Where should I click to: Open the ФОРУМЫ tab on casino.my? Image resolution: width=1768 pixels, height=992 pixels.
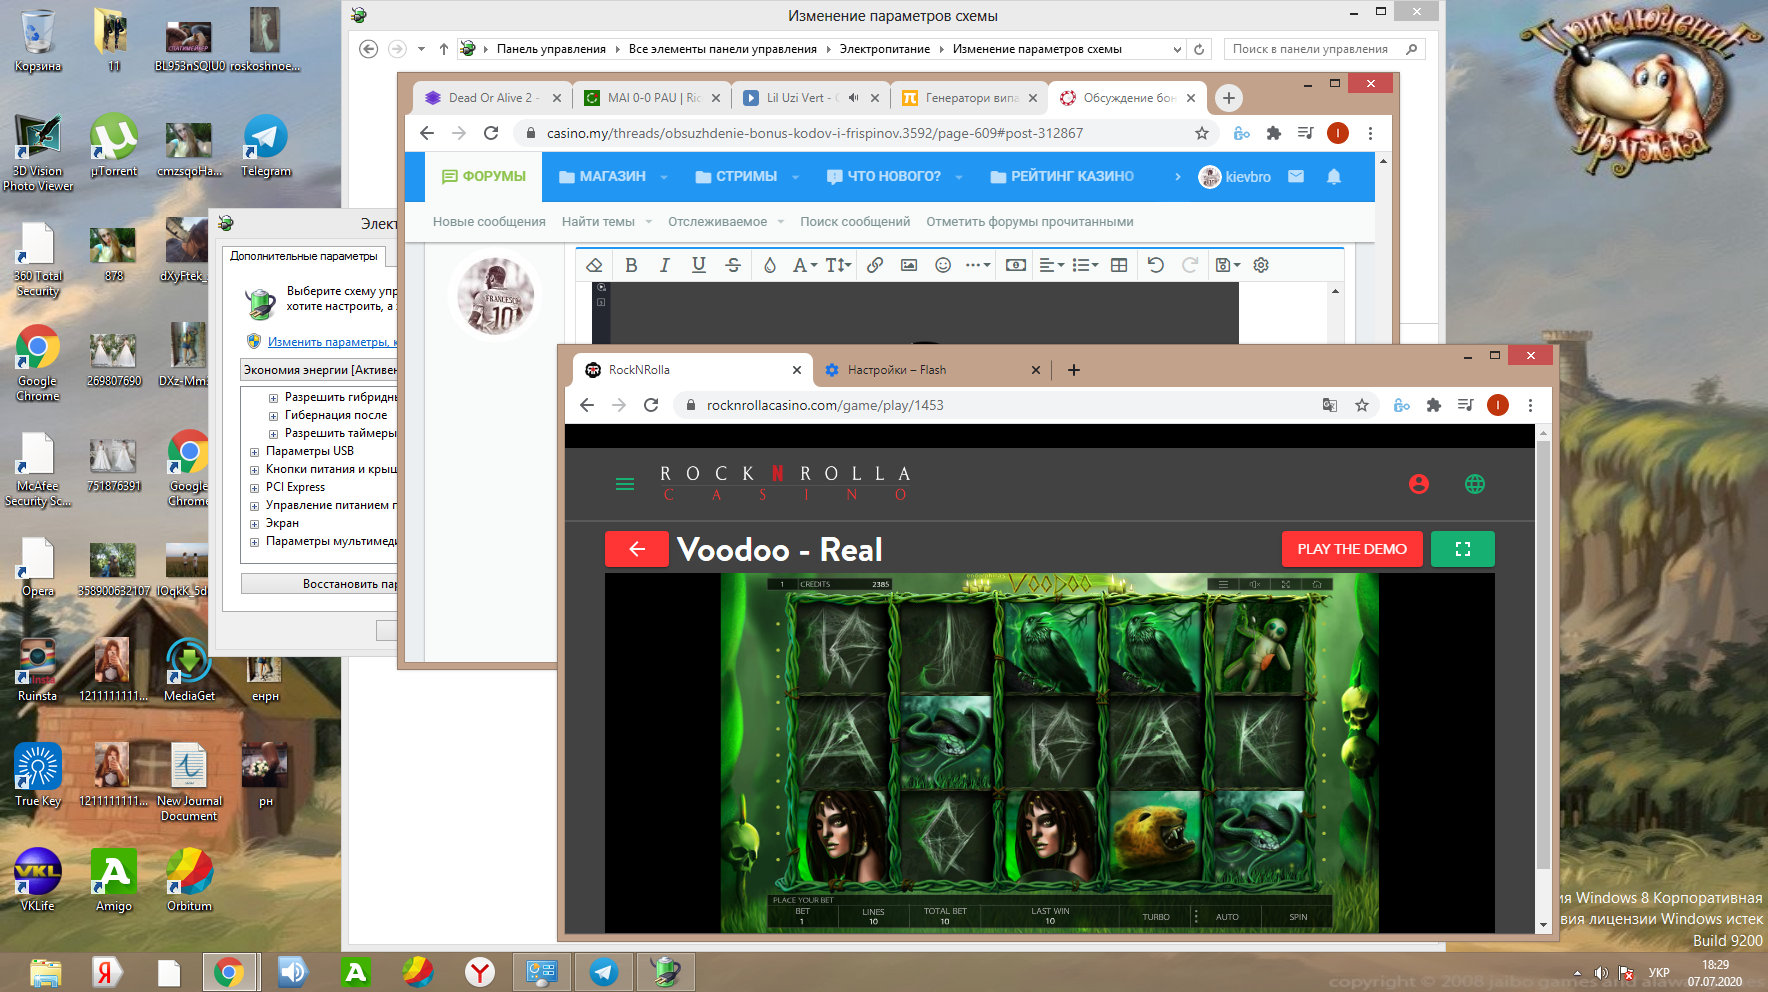(x=484, y=176)
